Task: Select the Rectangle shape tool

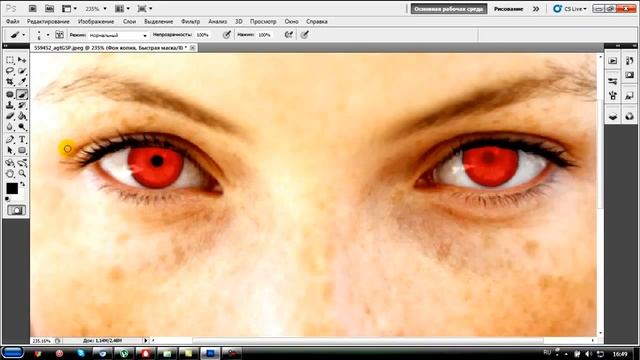Action: coord(22,151)
